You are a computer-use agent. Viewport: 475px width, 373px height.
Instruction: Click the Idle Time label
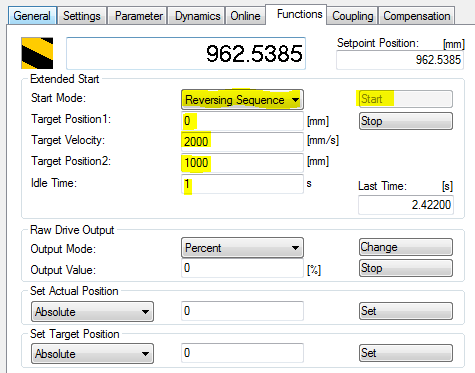point(54,183)
